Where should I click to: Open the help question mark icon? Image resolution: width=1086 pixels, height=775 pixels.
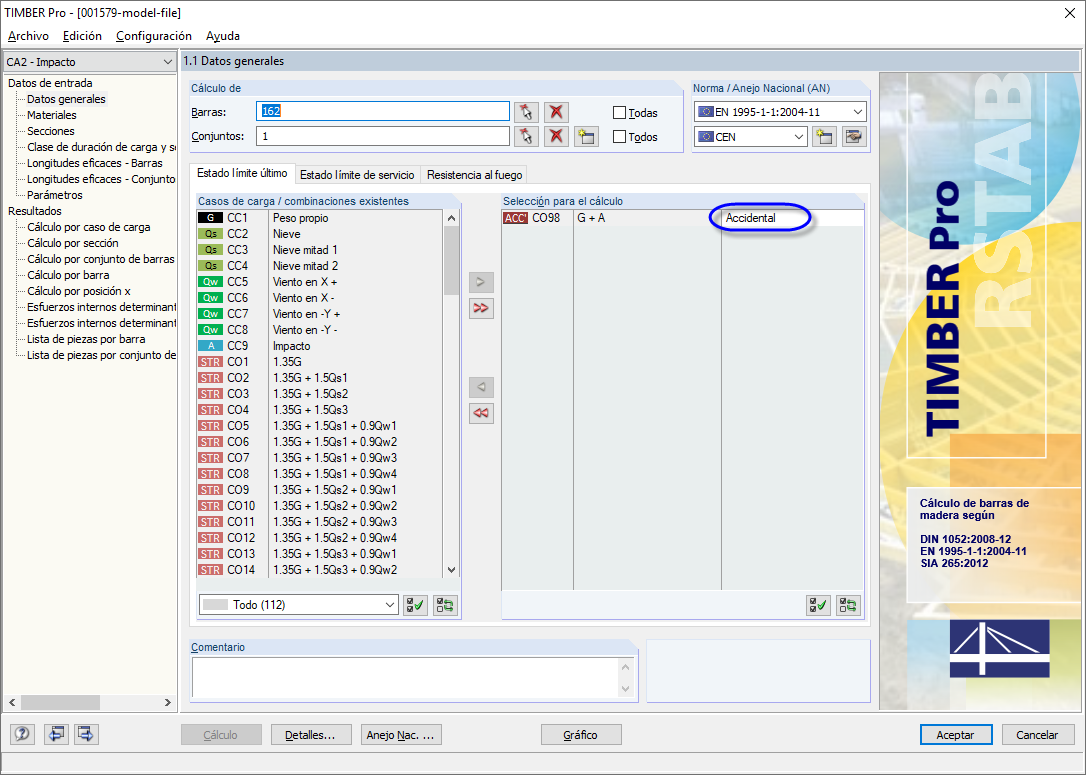pyautogui.click(x=21, y=734)
